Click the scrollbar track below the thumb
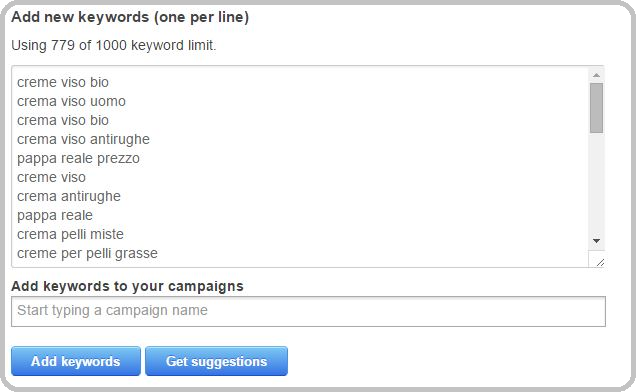The image size is (636, 392). 596,183
